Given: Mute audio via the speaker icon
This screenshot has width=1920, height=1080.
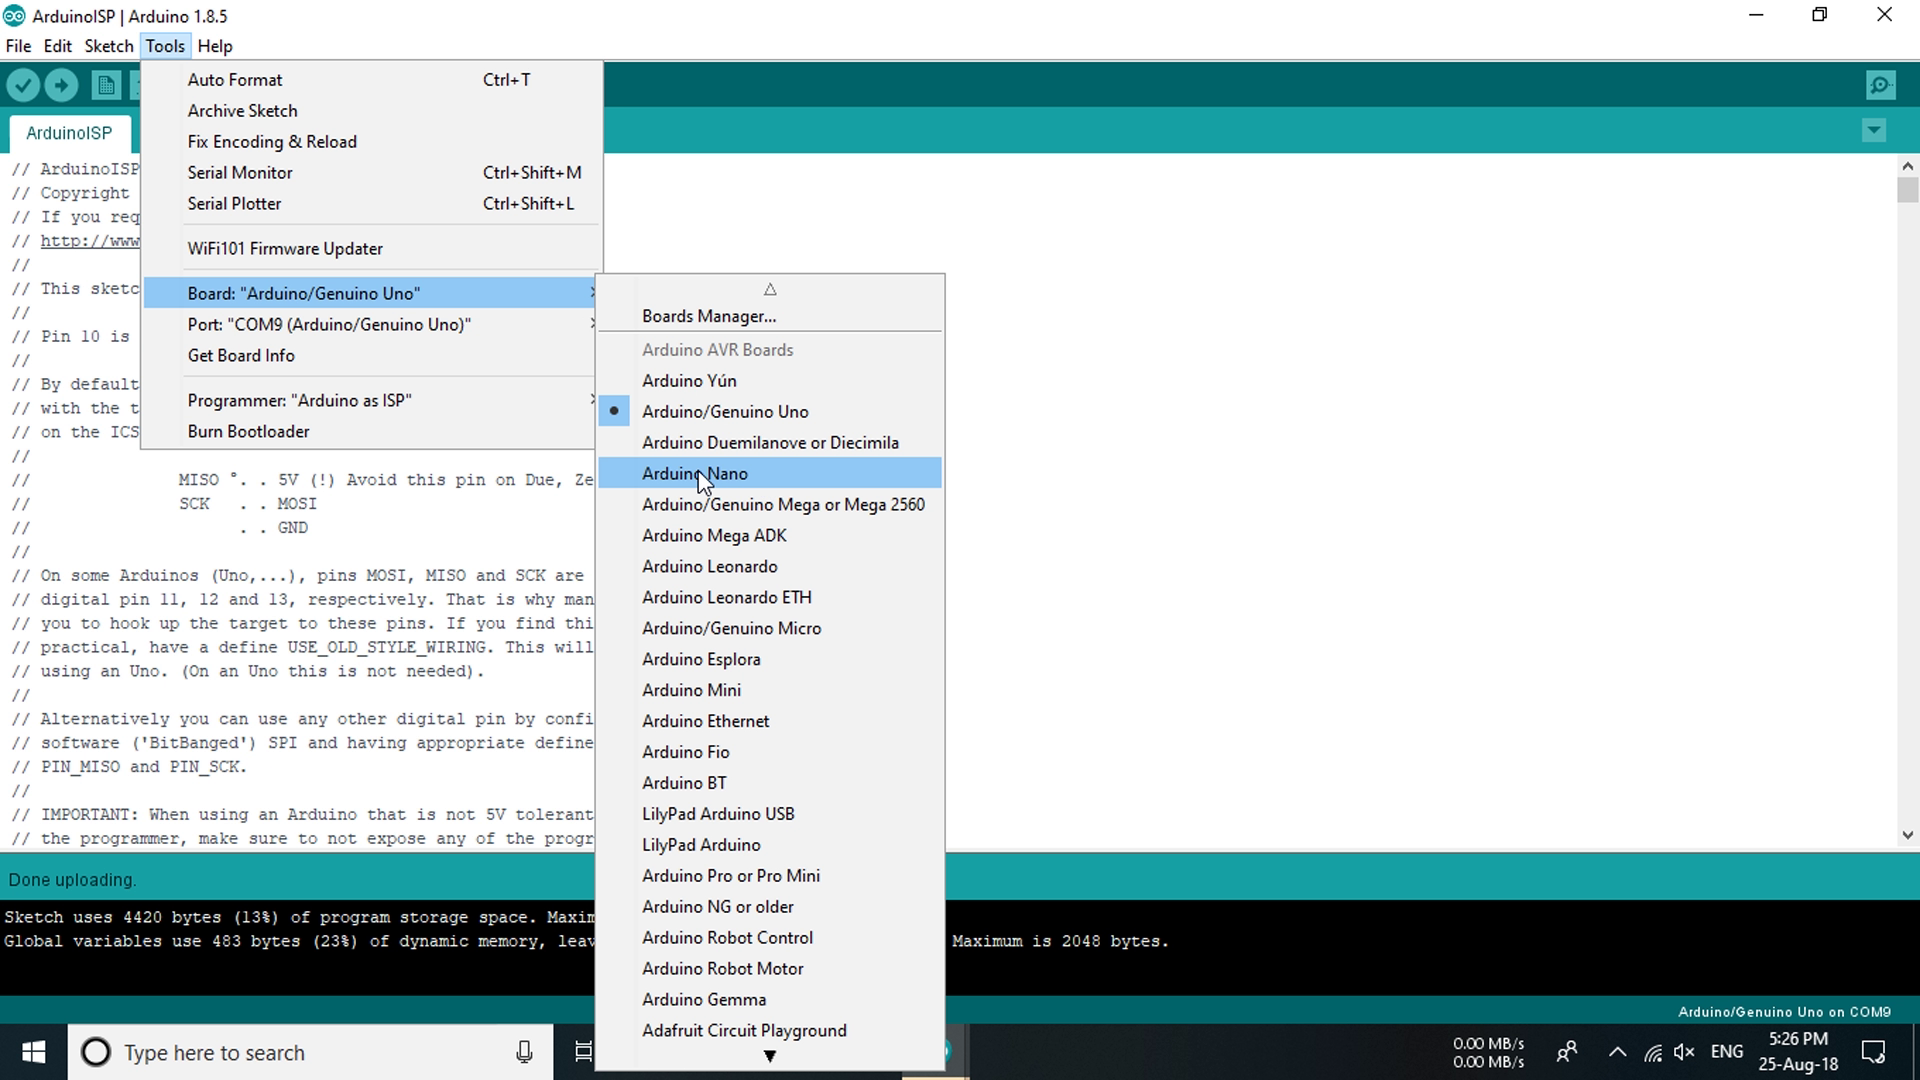Looking at the screenshot, I should (x=1685, y=1052).
